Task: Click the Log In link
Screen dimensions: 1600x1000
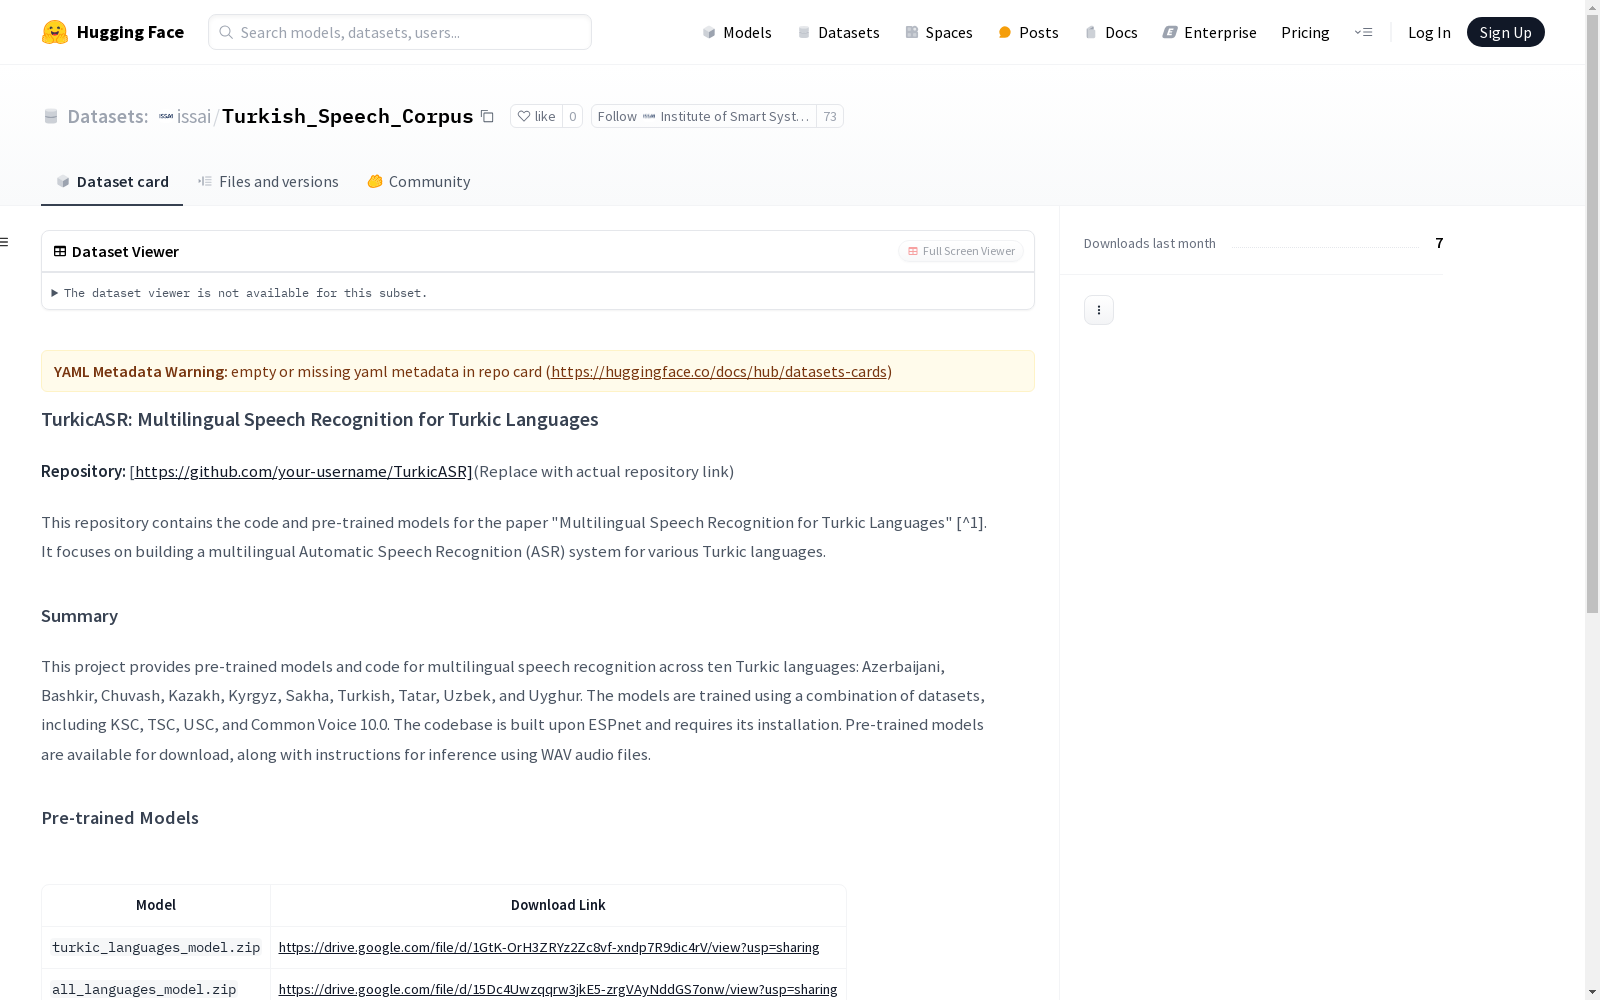Action: tap(1429, 32)
